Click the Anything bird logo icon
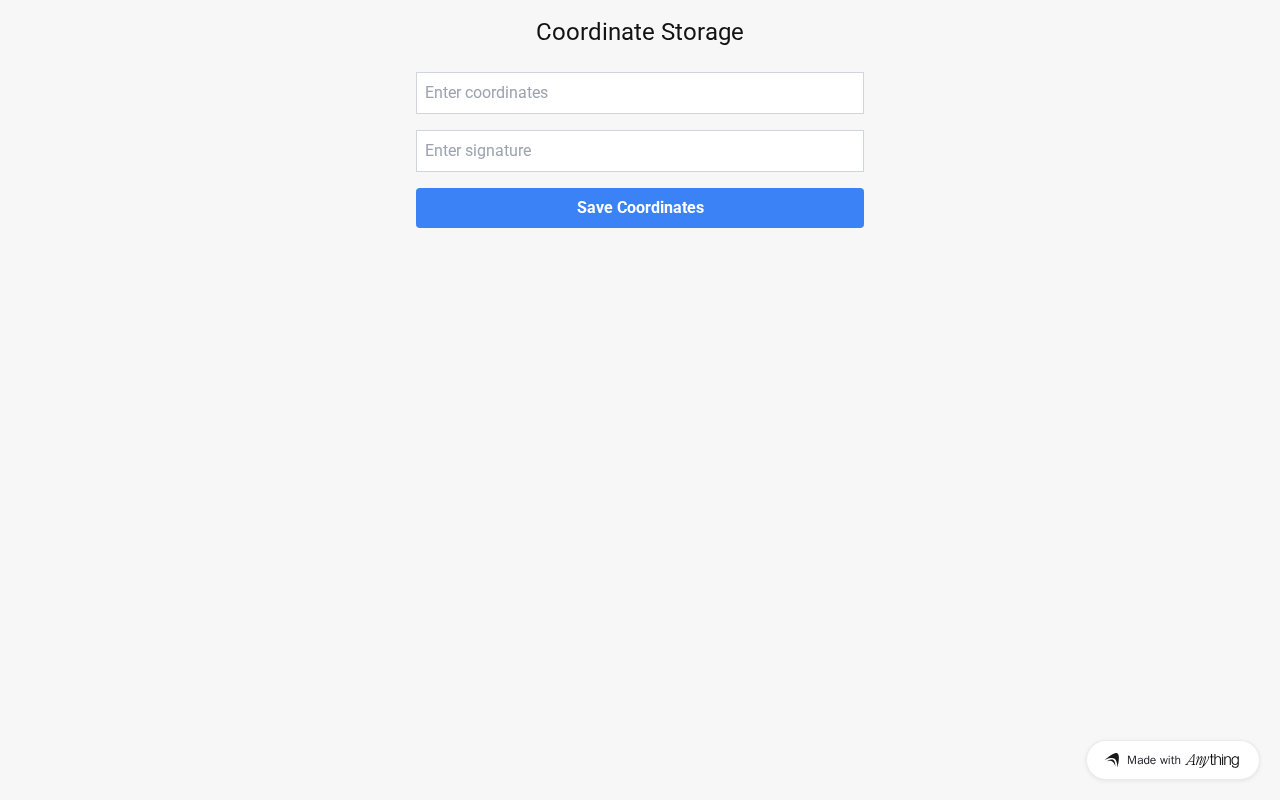The image size is (1280, 800). tap(1112, 760)
